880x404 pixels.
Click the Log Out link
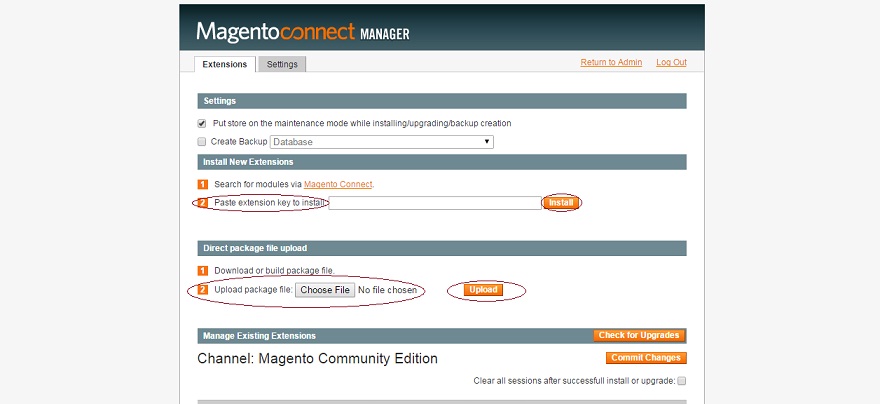point(671,62)
